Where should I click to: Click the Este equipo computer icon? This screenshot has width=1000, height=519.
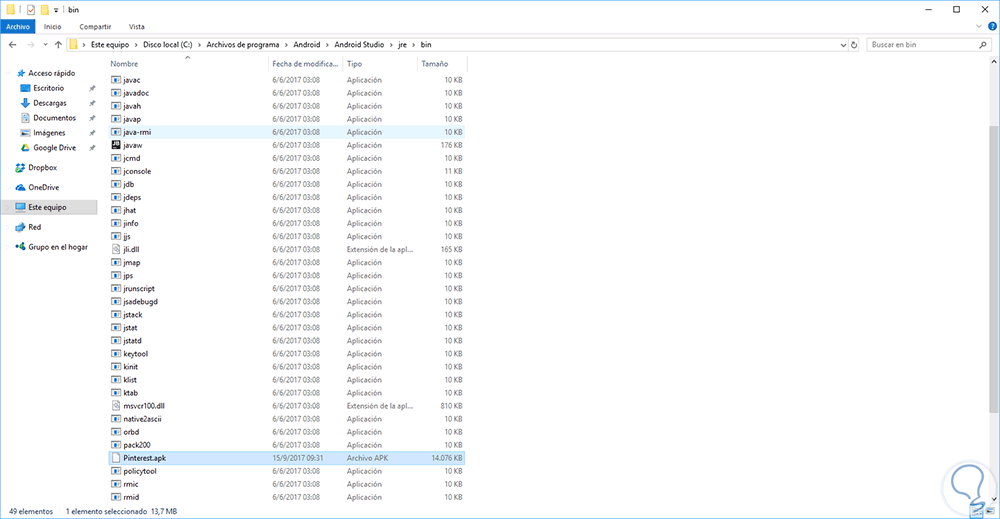coord(20,207)
